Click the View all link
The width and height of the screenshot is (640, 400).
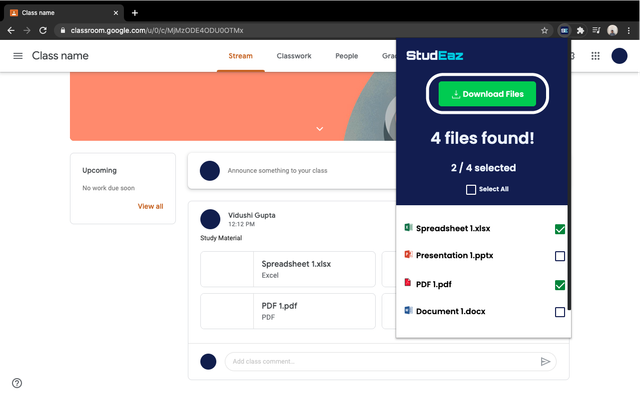pos(150,207)
